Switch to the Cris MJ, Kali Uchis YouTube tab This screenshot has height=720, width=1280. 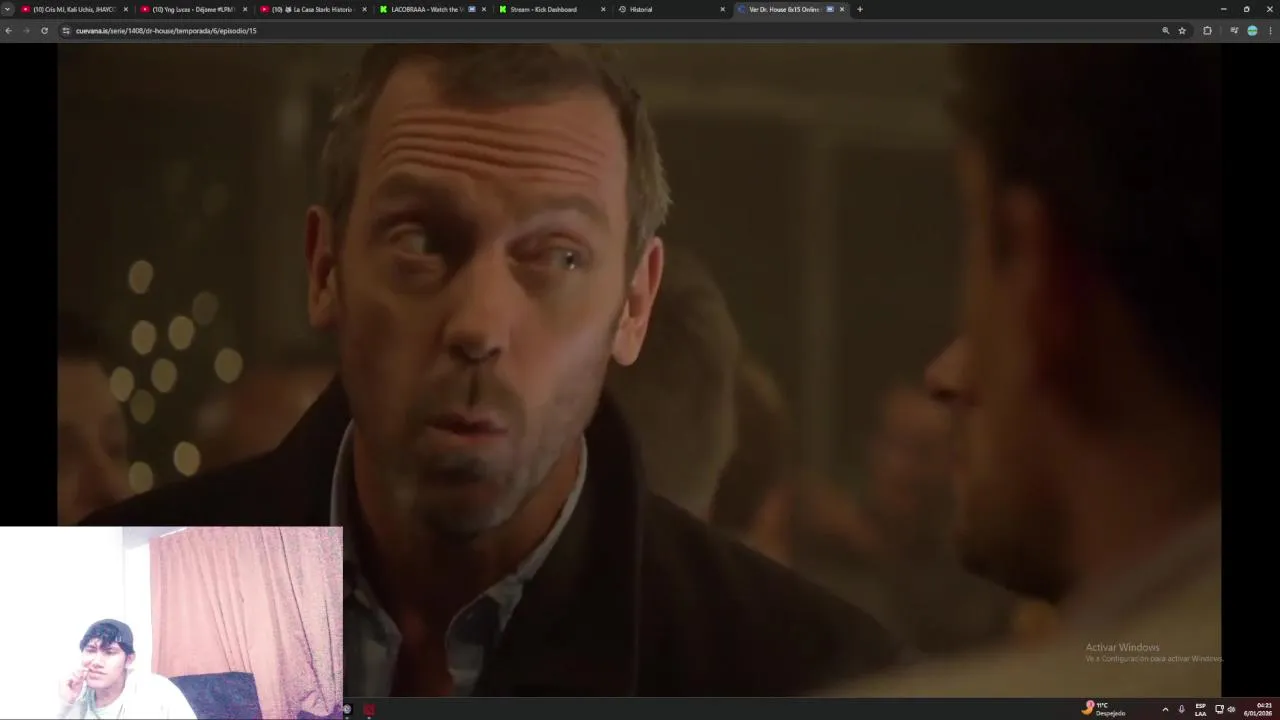click(x=74, y=9)
